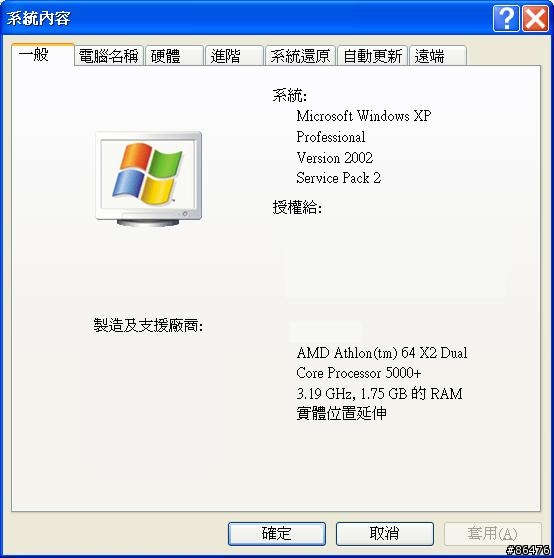
Task: Click the Windows XP logo monitor image
Action: 149,179
